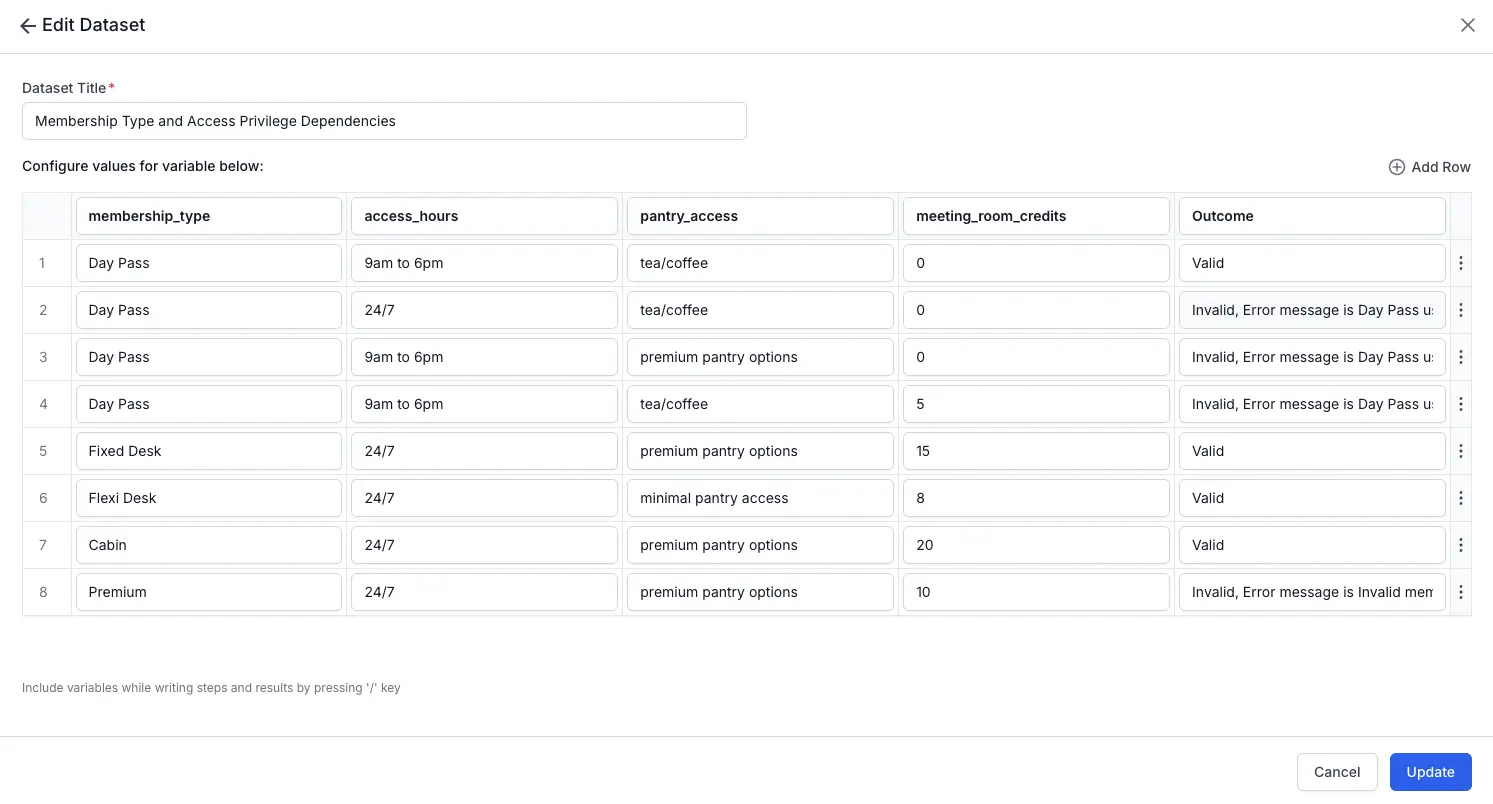This screenshot has width=1493, height=804.
Task: Open the row options menu for Flexi Desk
Action: click(1461, 498)
